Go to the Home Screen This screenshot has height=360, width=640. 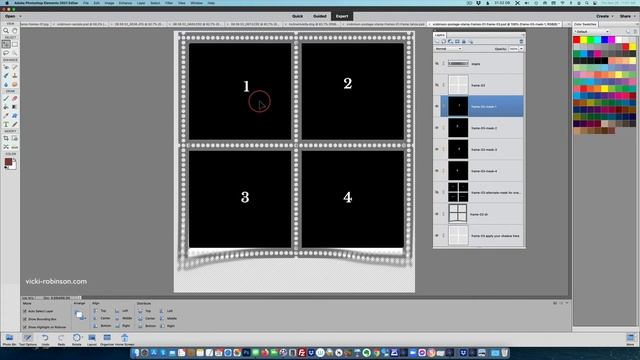pyautogui.click(x=124, y=340)
